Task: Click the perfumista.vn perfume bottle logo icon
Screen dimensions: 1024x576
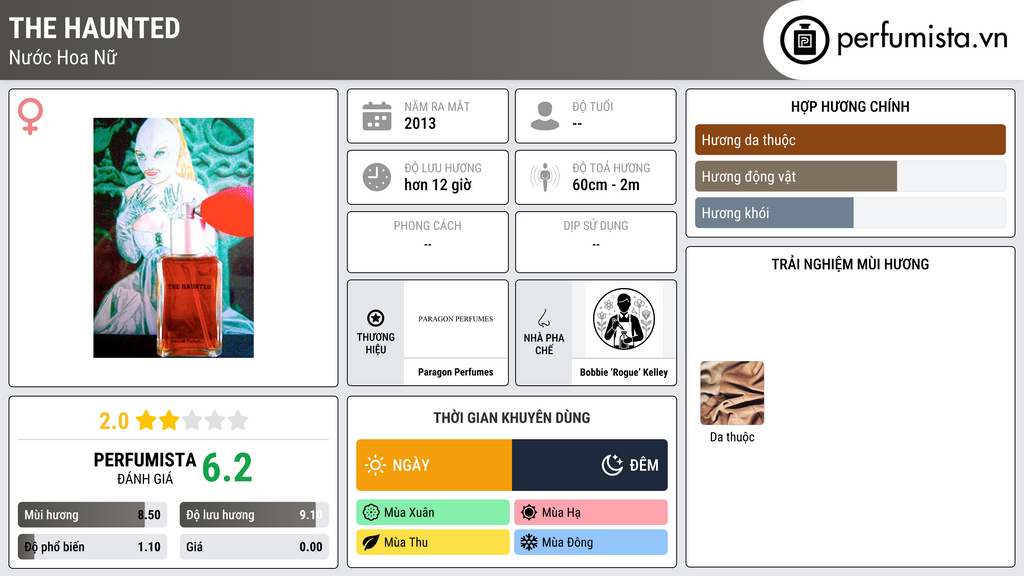Action: click(x=804, y=40)
